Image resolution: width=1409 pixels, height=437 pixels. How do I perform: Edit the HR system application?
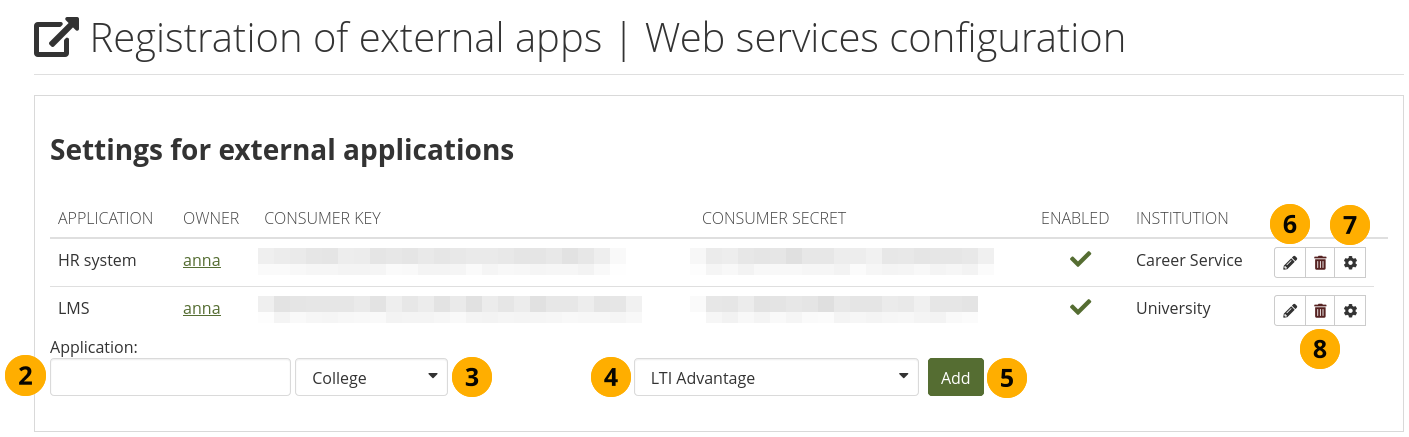pyautogui.click(x=1289, y=262)
